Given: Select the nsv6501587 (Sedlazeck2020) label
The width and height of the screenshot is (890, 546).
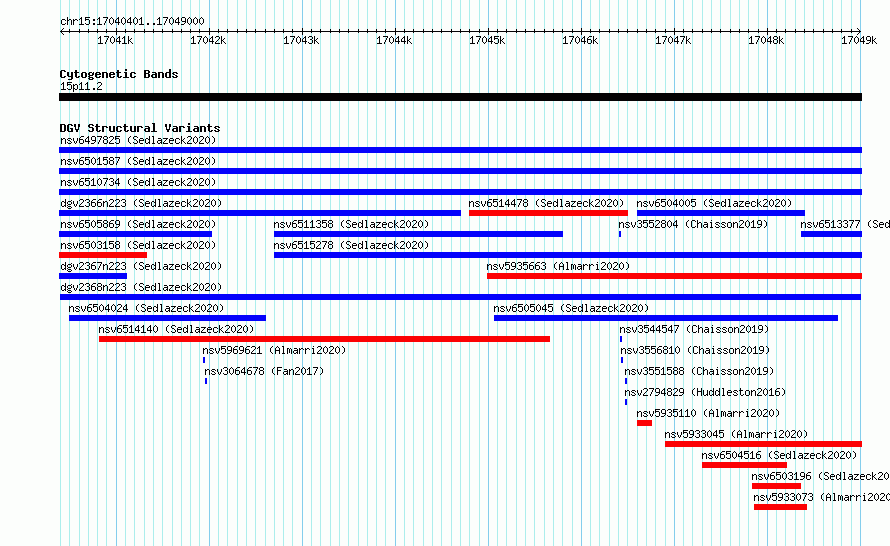Looking at the screenshot, I should point(138,161).
